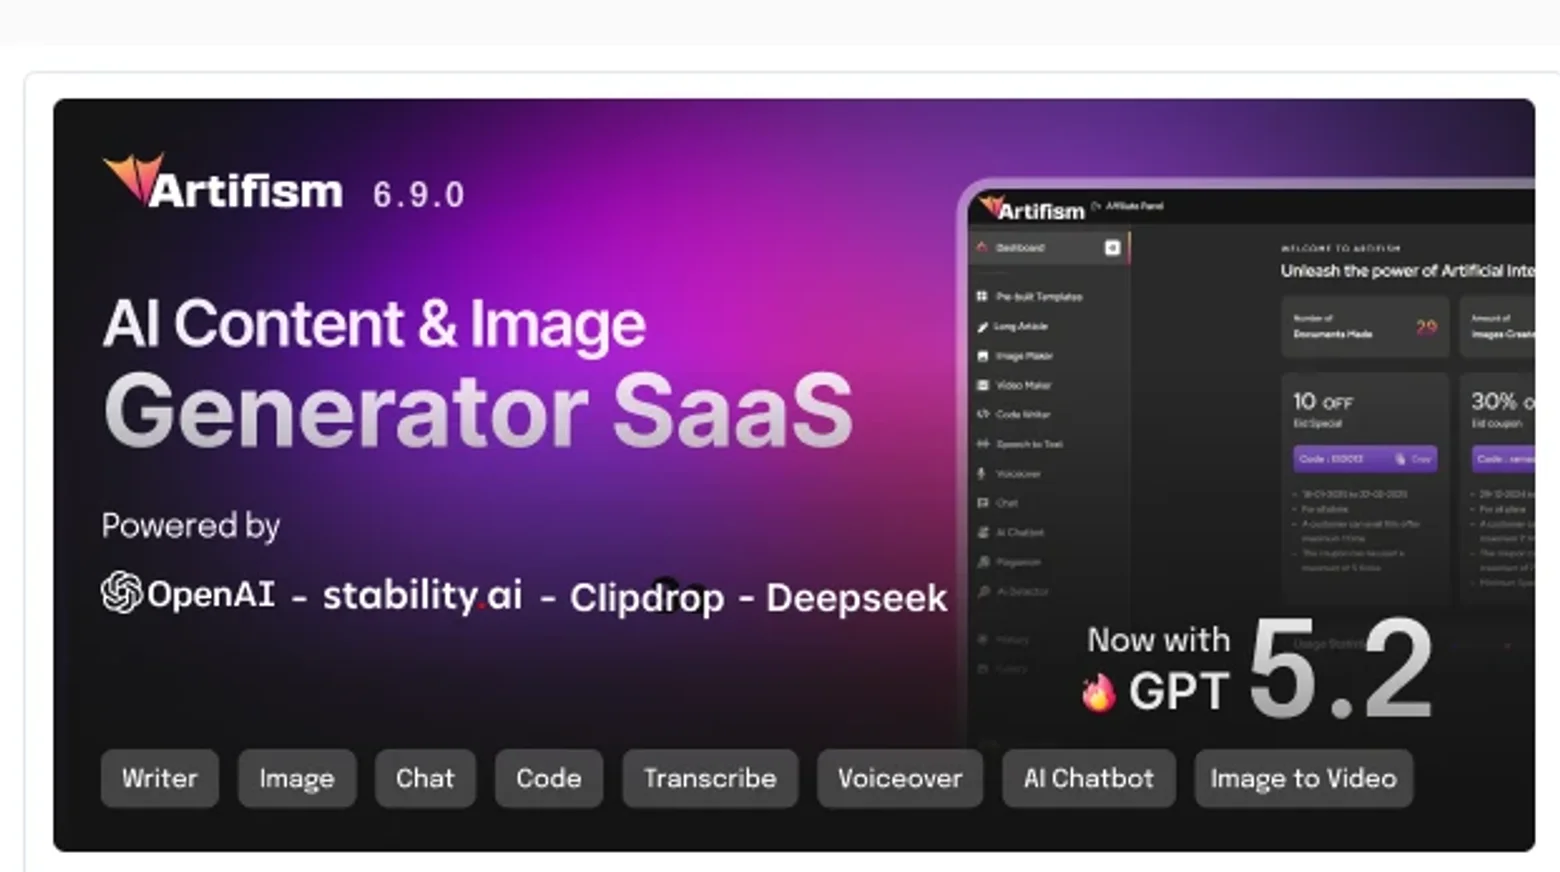Click the Video Maker icon in the sidebar
The image size is (1560, 872).
click(982, 385)
